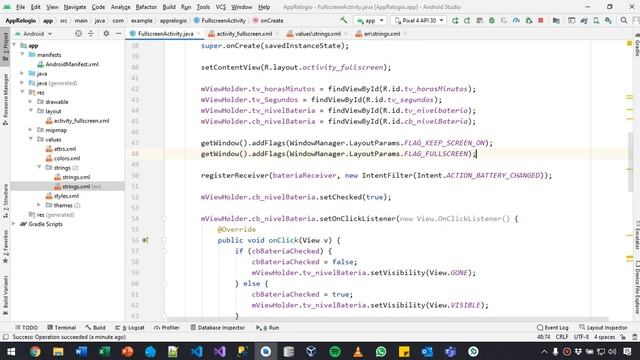This screenshot has width=640, height=360.
Task: Toggle fold marker at the else line
Action: coord(164,284)
